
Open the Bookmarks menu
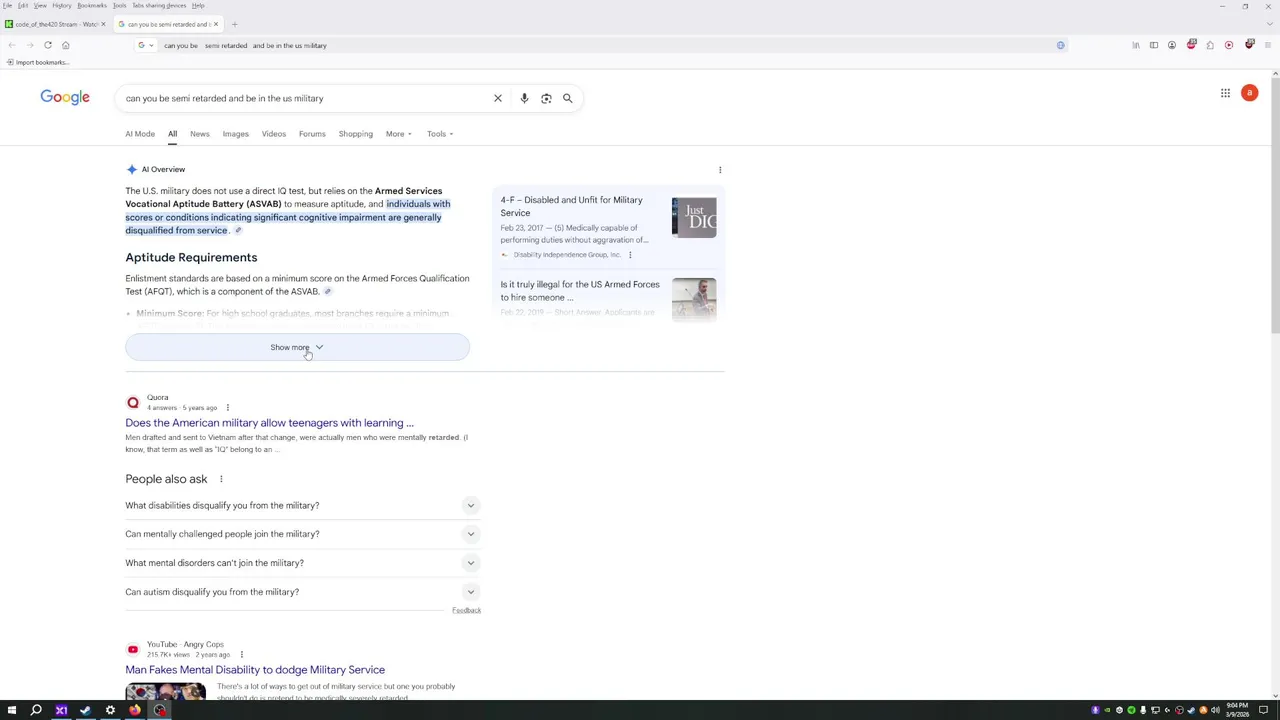click(92, 6)
